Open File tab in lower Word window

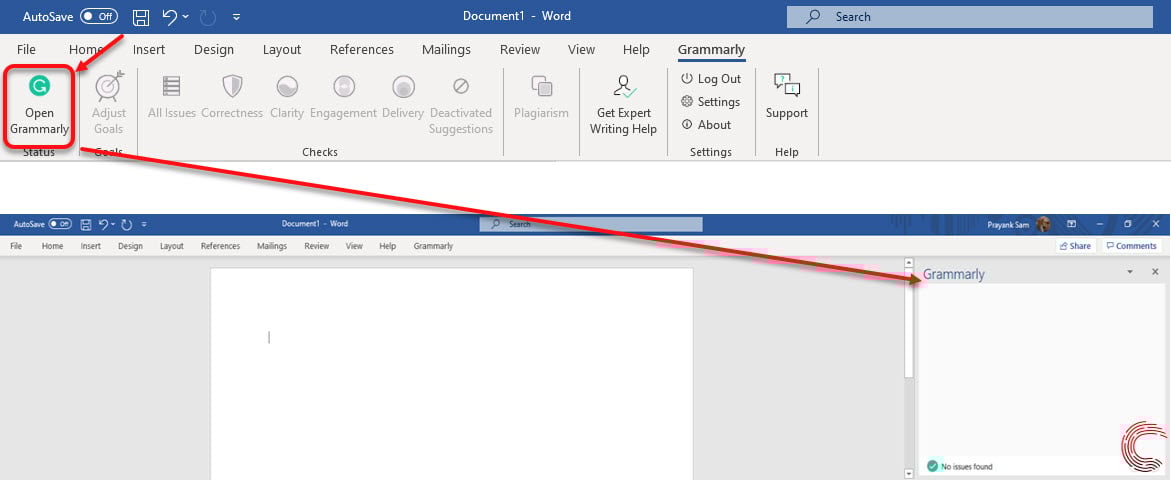tap(16, 246)
